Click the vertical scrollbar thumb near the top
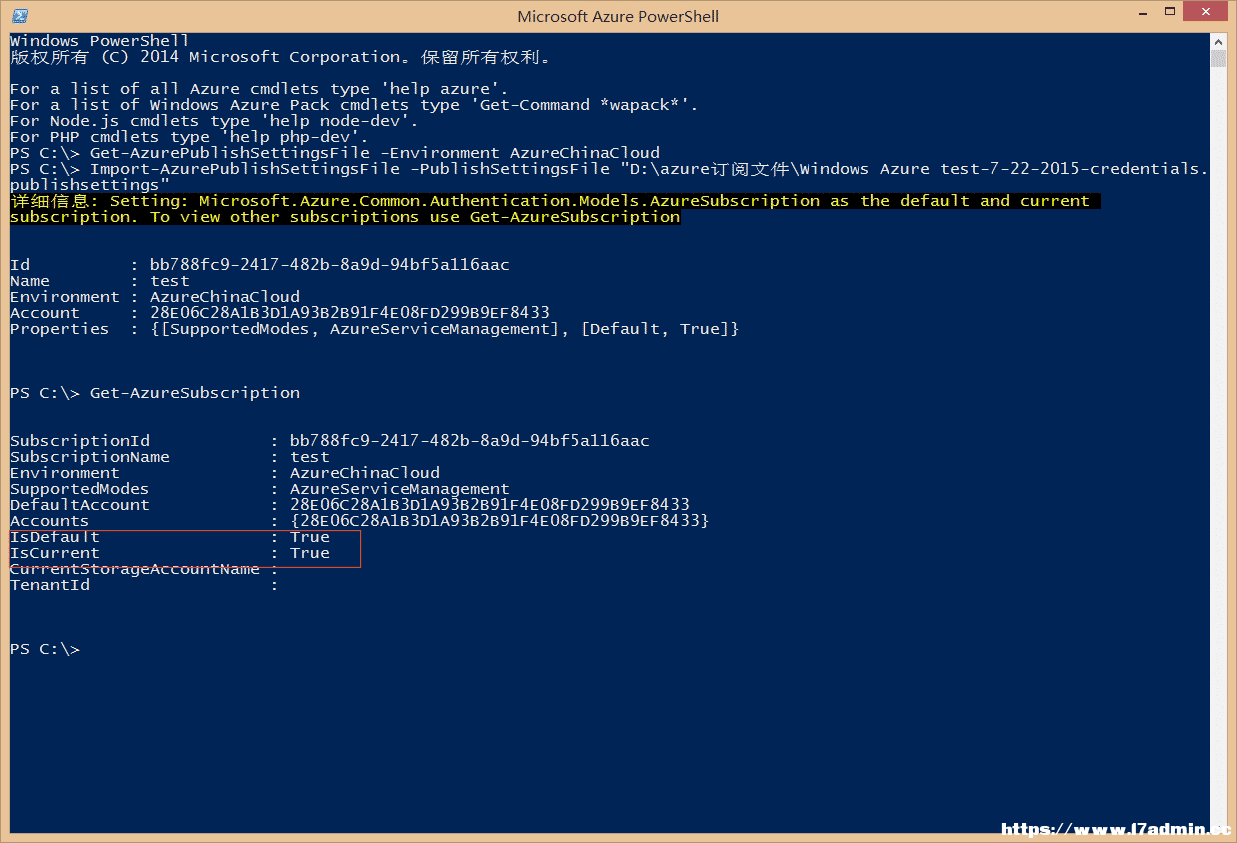1237x843 pixels. pos(1217,58)
